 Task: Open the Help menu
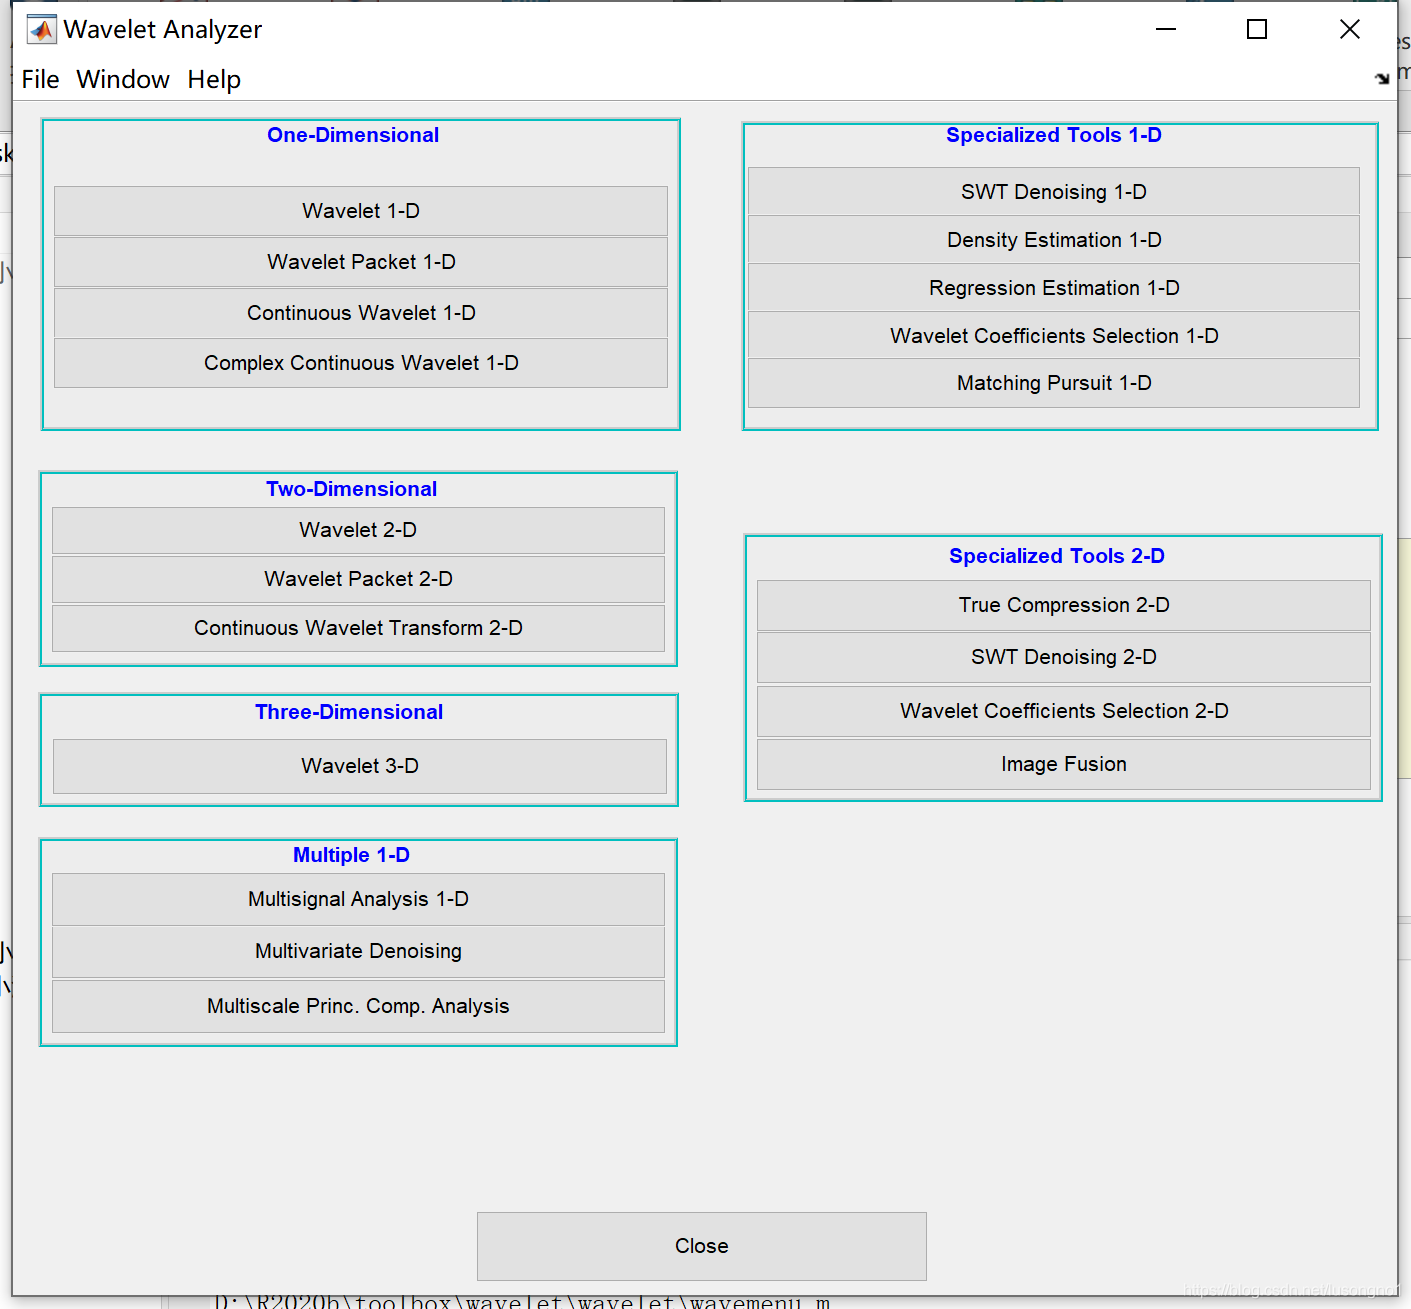(x=214, y=79)
